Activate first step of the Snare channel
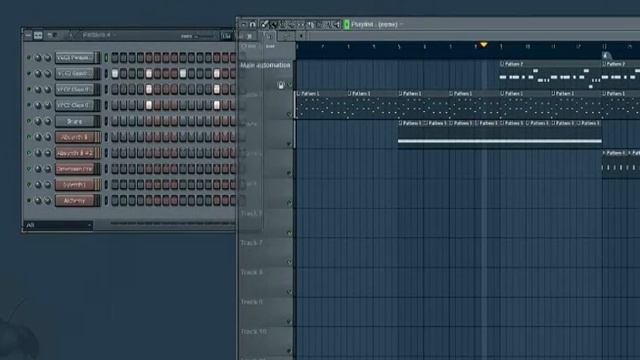Viewport: 640px width, 360px height. click(115, 121)
